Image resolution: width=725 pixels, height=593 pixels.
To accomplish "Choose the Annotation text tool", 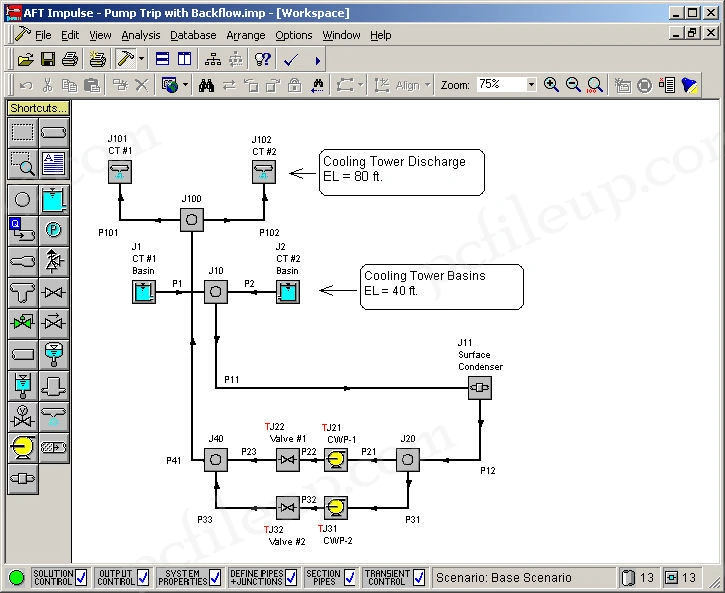I will (x=54, y=162).
